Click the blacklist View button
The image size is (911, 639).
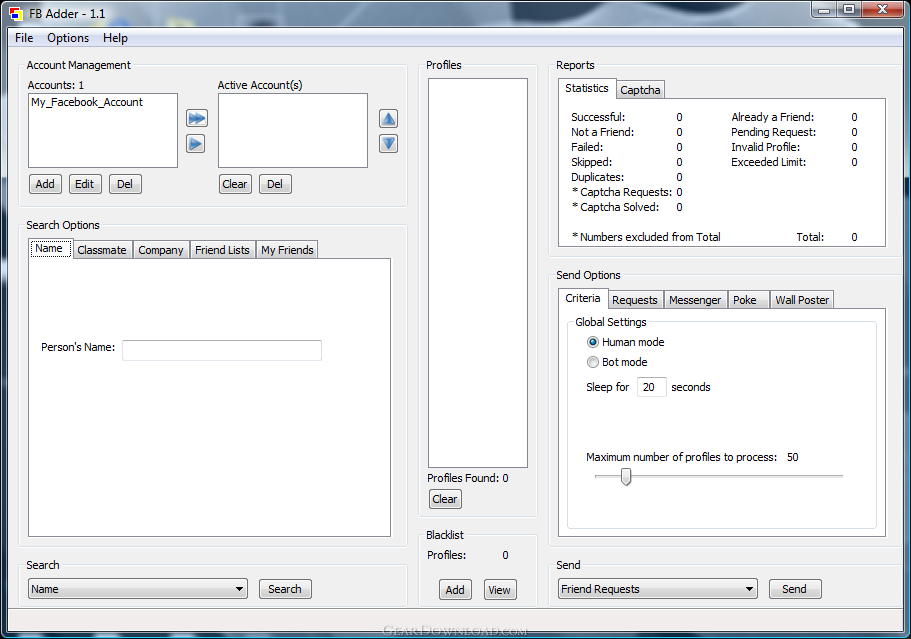click(499, 590)
